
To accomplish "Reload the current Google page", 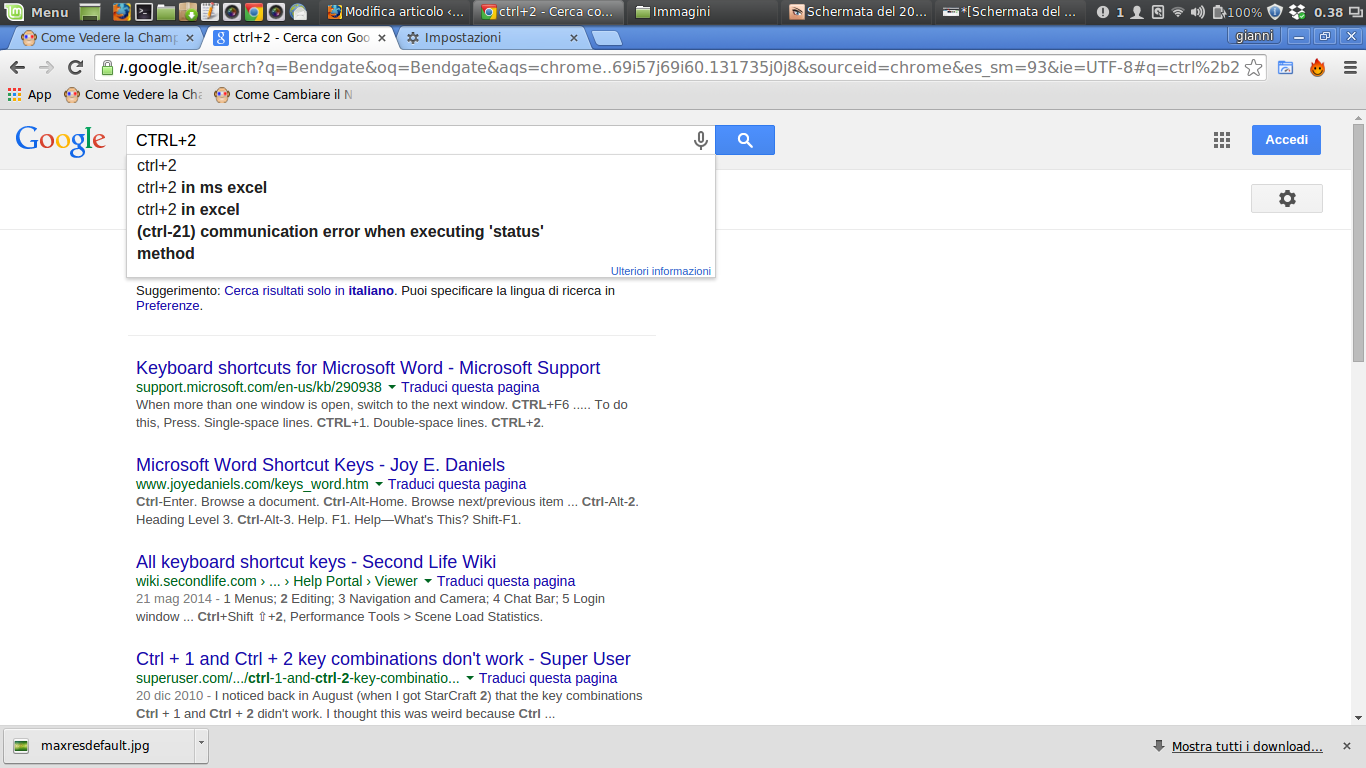I will tap(75, 67).
